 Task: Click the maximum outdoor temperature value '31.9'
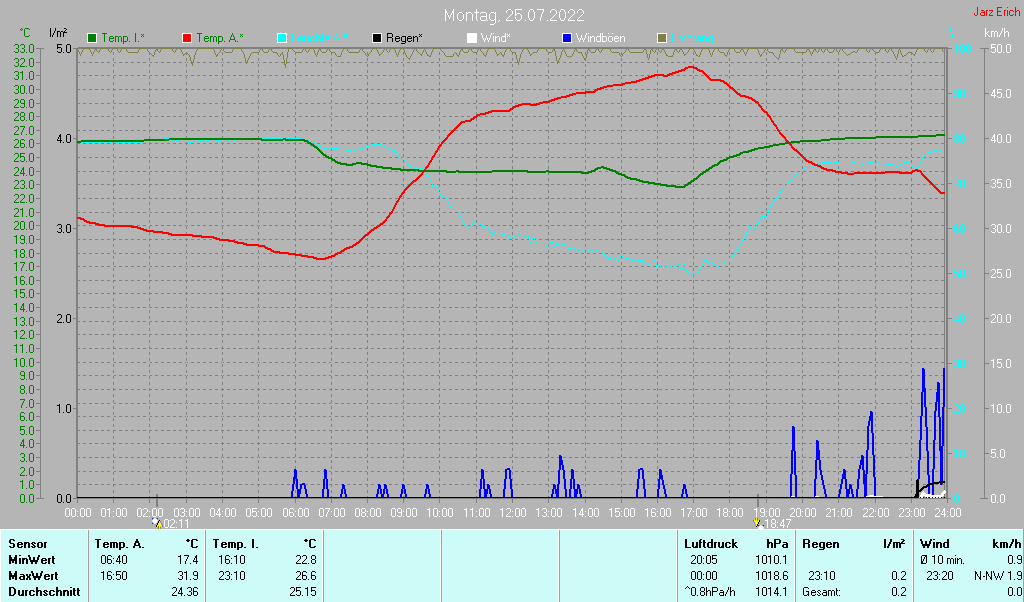tap(187, 577)
